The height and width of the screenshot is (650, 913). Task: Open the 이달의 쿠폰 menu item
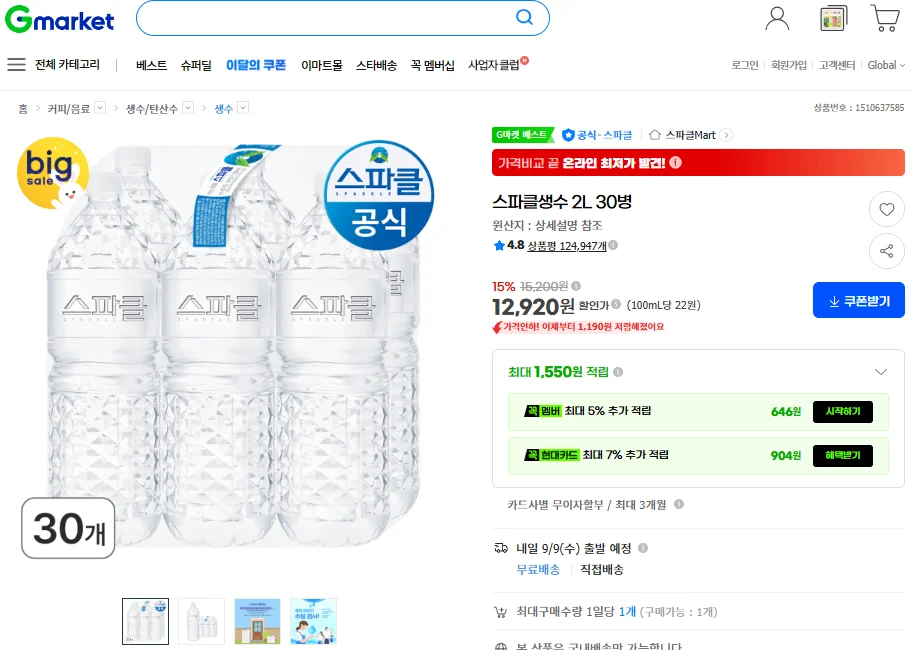[x=256, y=65]
